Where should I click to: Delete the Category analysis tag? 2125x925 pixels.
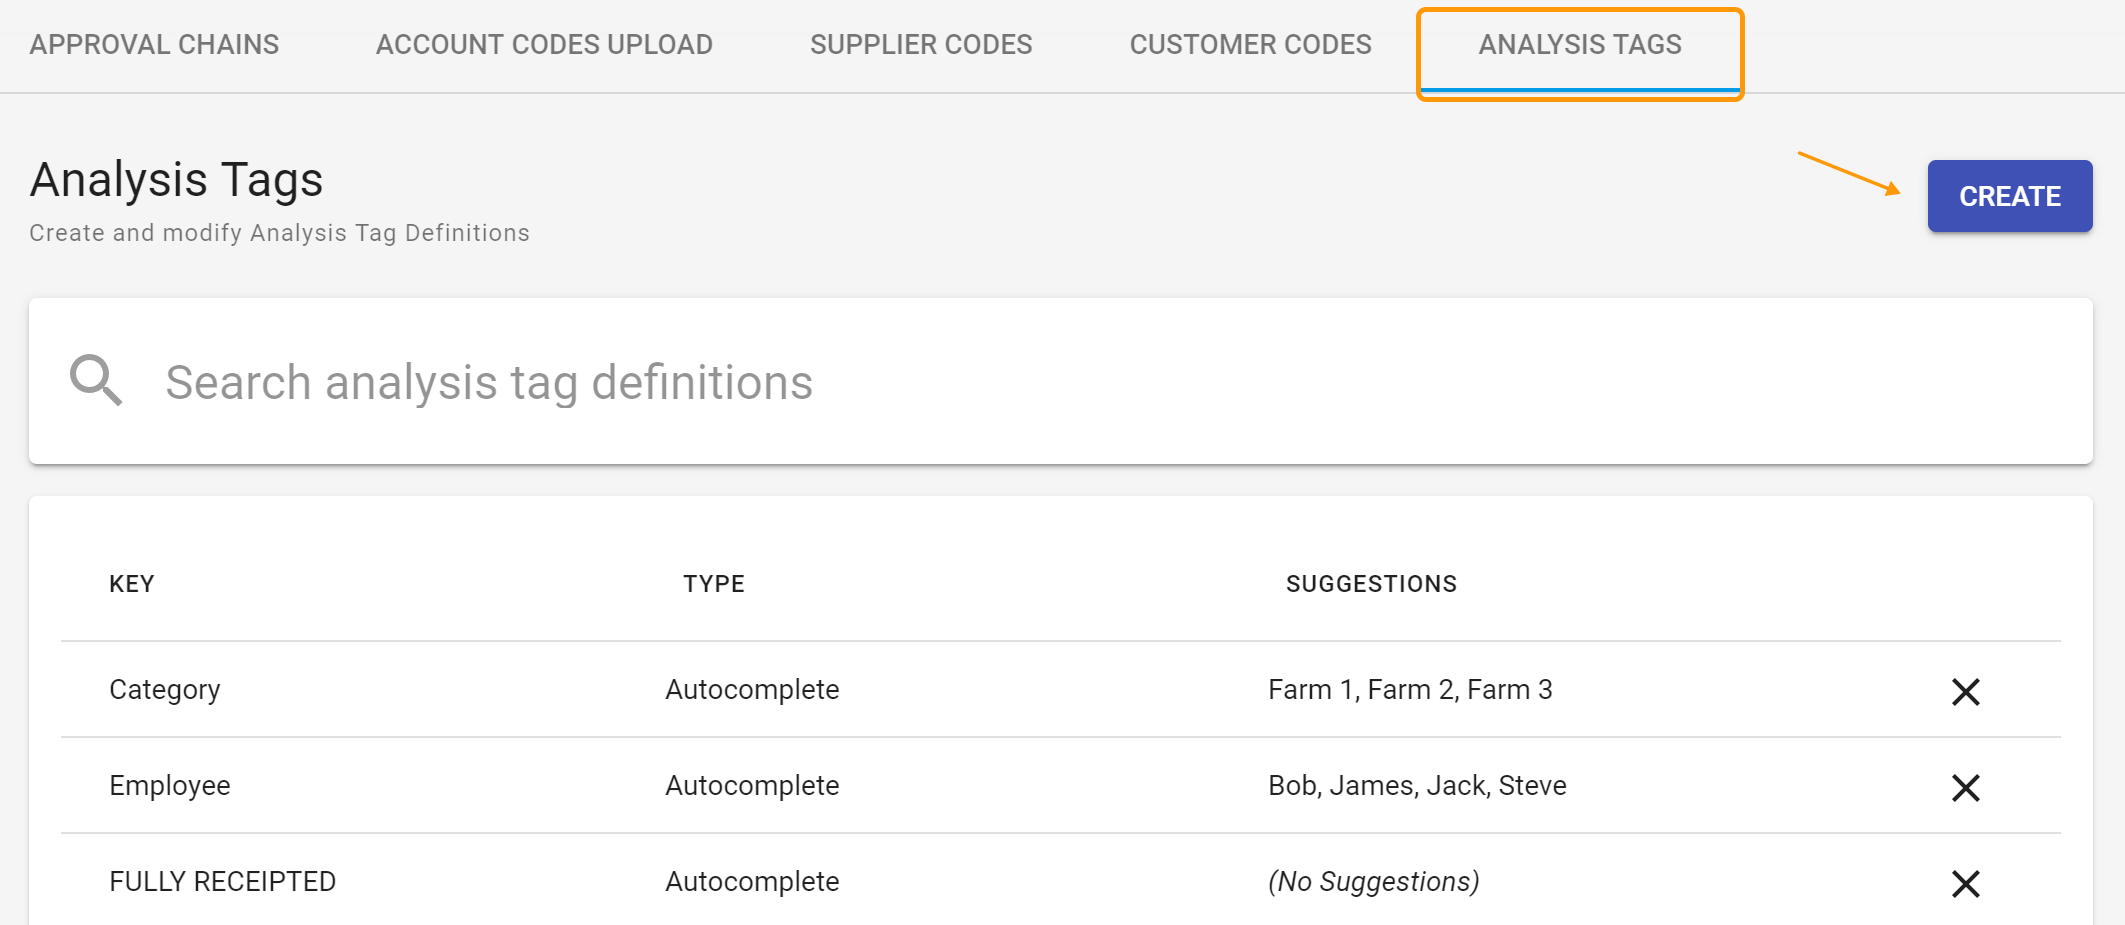tap(1966, 691)
